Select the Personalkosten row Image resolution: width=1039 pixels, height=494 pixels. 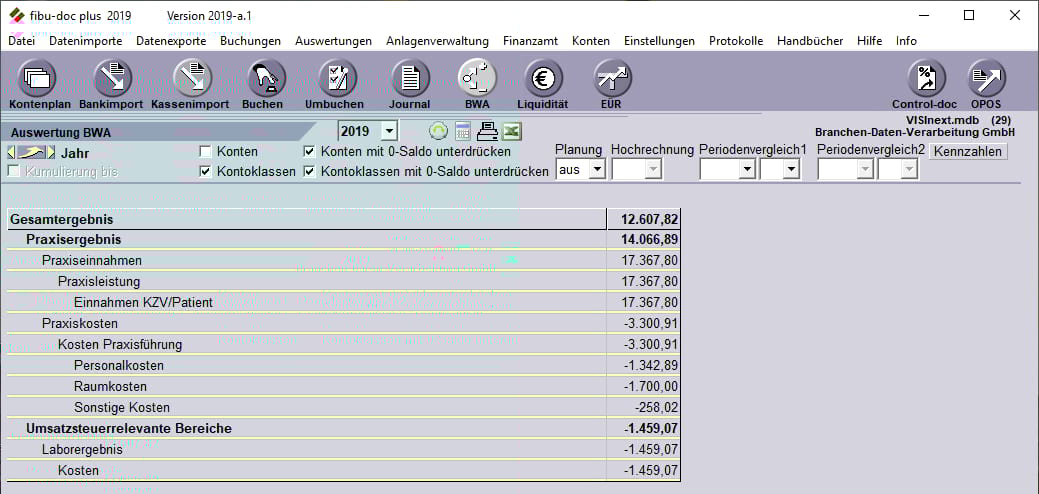coord(343,366)
